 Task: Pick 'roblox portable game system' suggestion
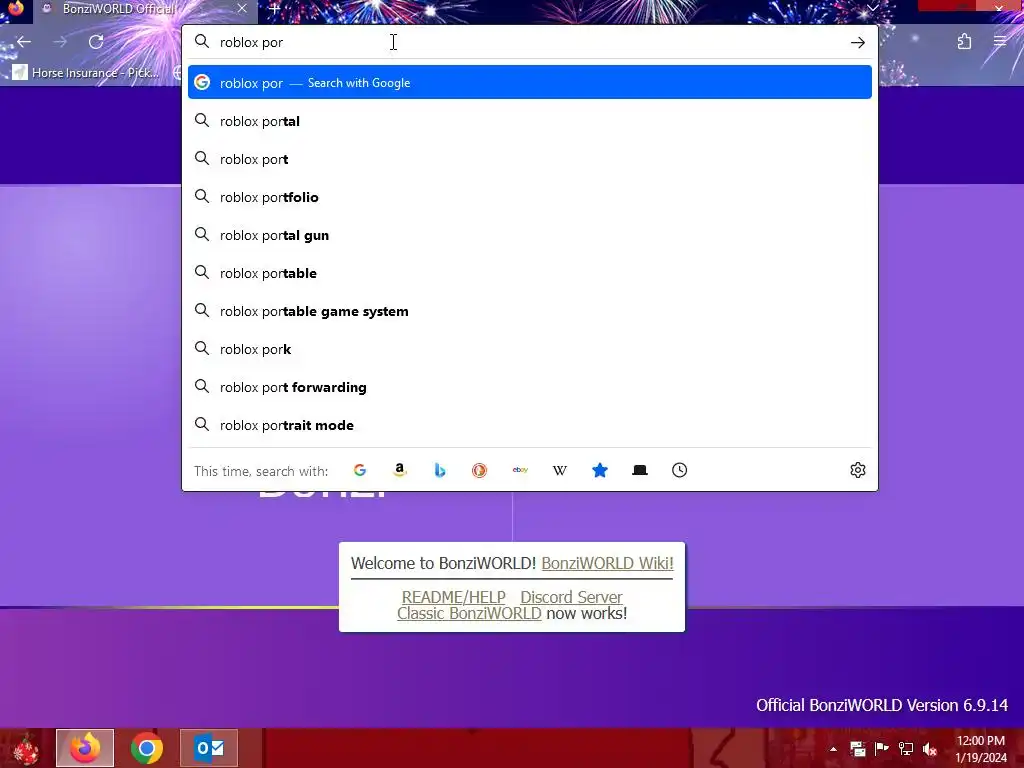point(530,311)
